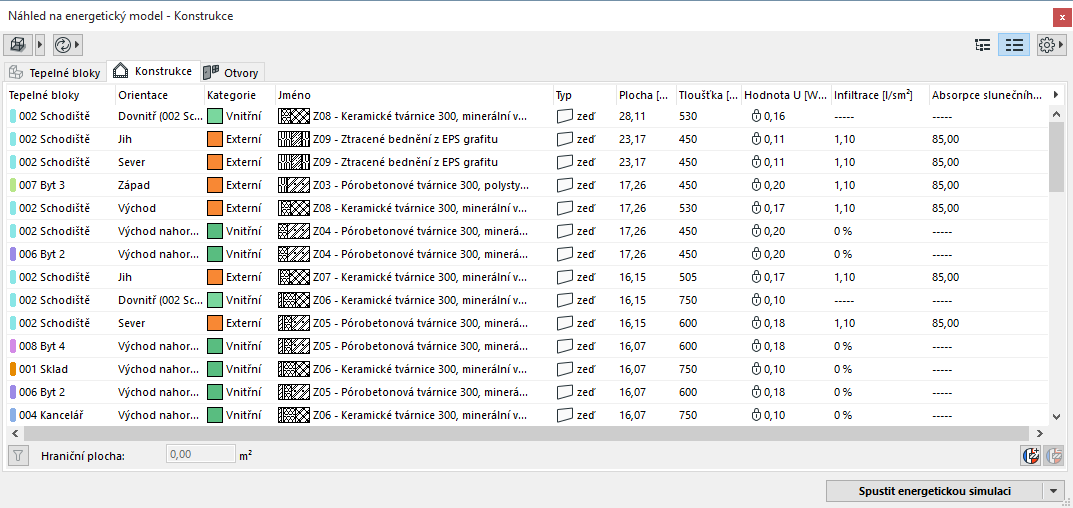Select the 001 Sklad row
This screenshot has height=508, width=1073.
pos(527,369)
